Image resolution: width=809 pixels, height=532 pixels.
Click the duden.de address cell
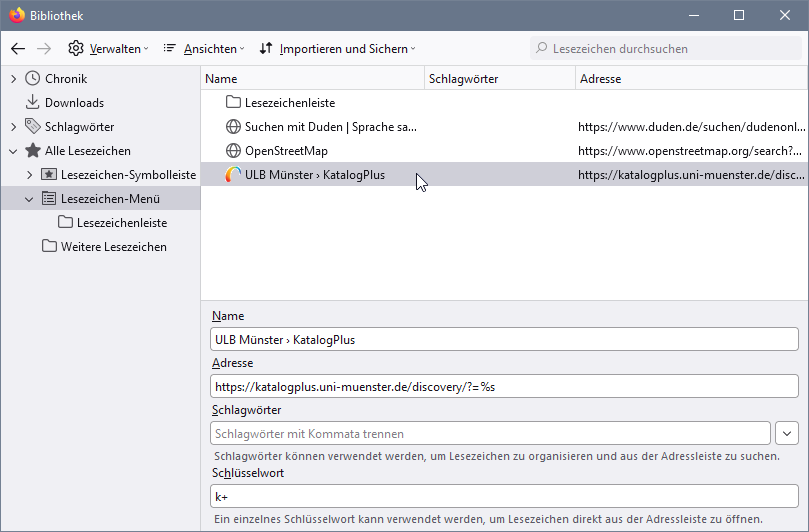coord(691,127)
